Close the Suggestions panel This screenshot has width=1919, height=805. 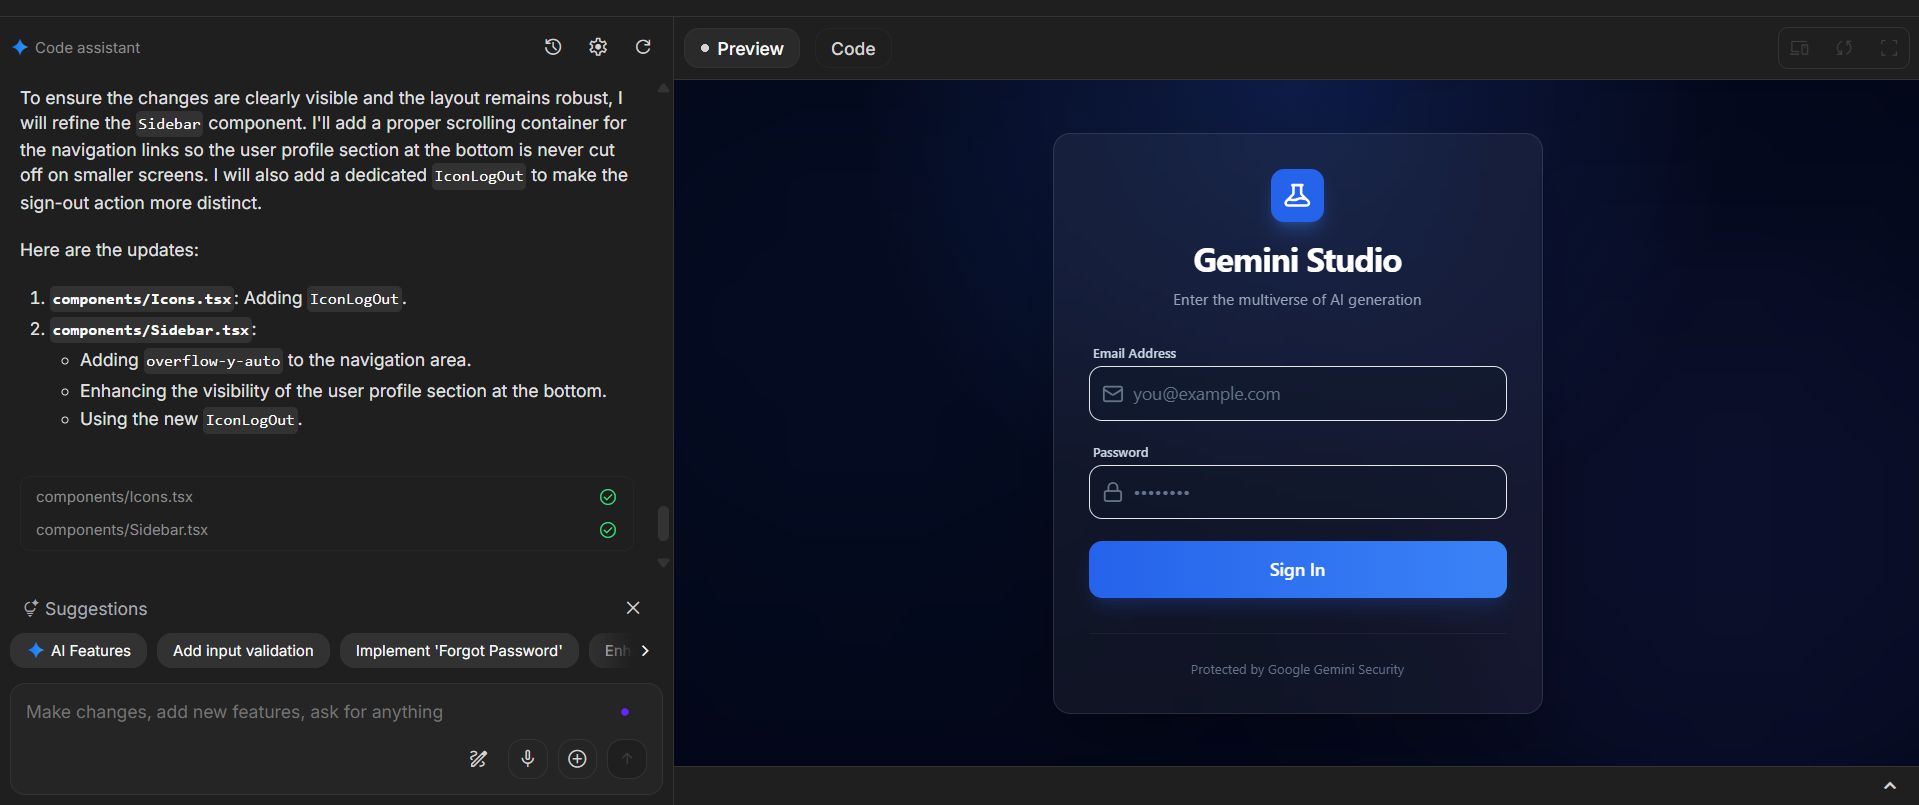coord(633,608)
